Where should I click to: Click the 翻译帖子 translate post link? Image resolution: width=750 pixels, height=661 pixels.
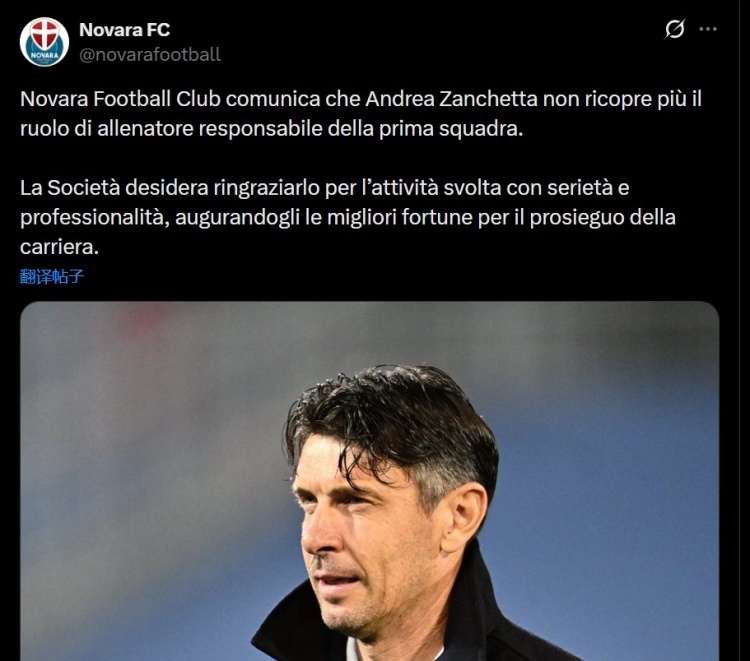[52, 276]
